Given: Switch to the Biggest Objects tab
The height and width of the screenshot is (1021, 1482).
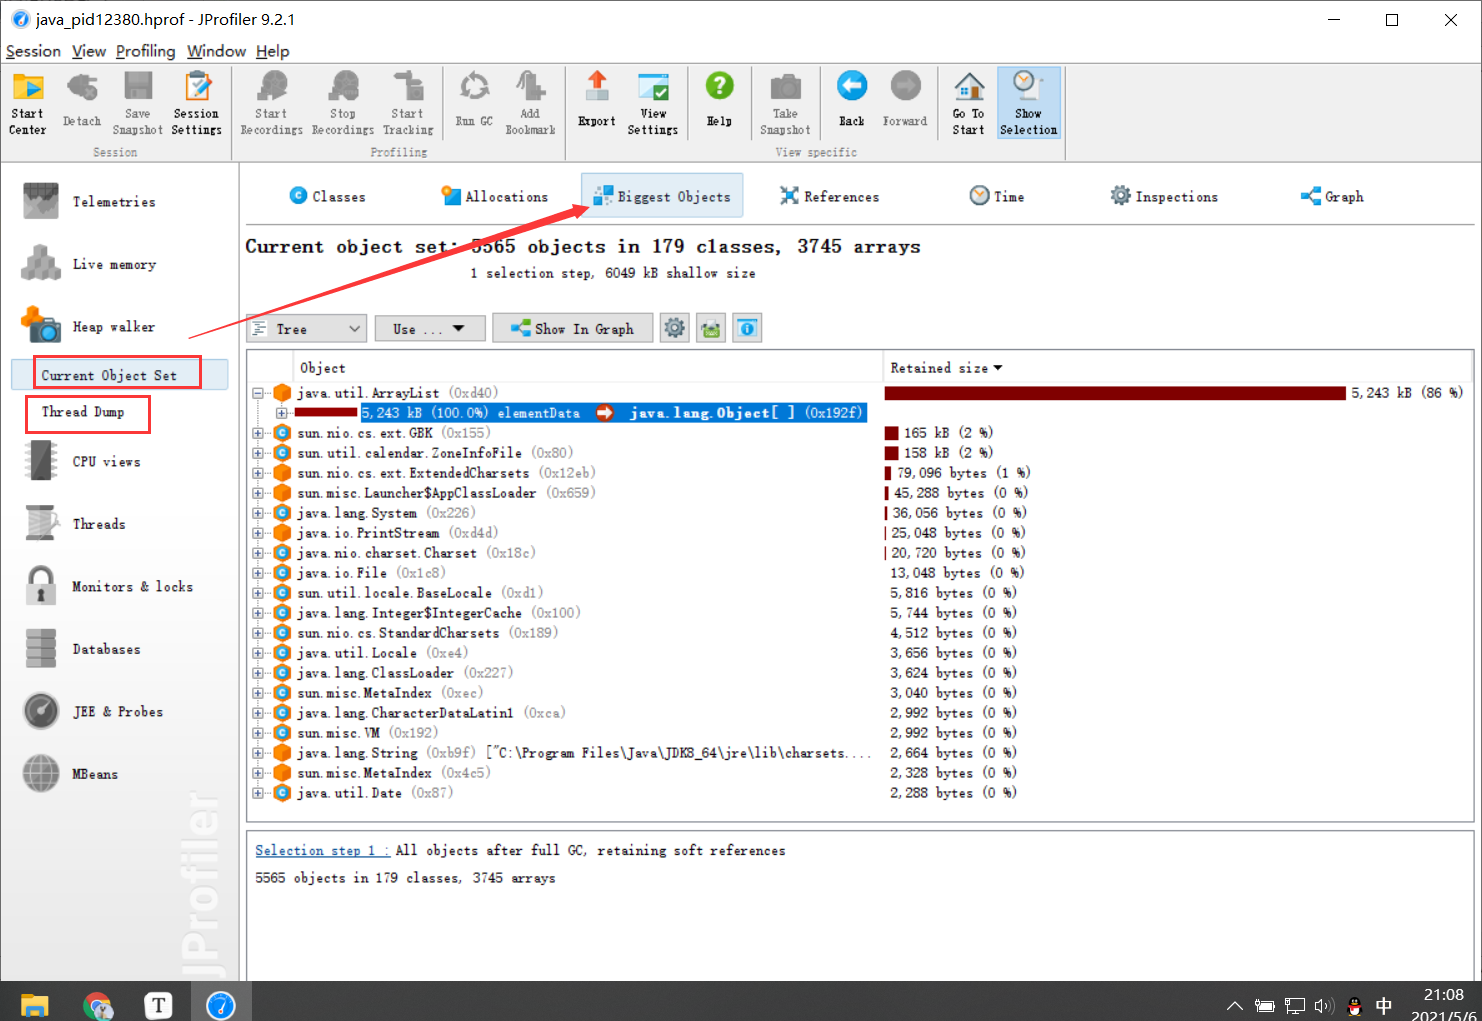Looking at the screenshot, I should click(662, 196).
